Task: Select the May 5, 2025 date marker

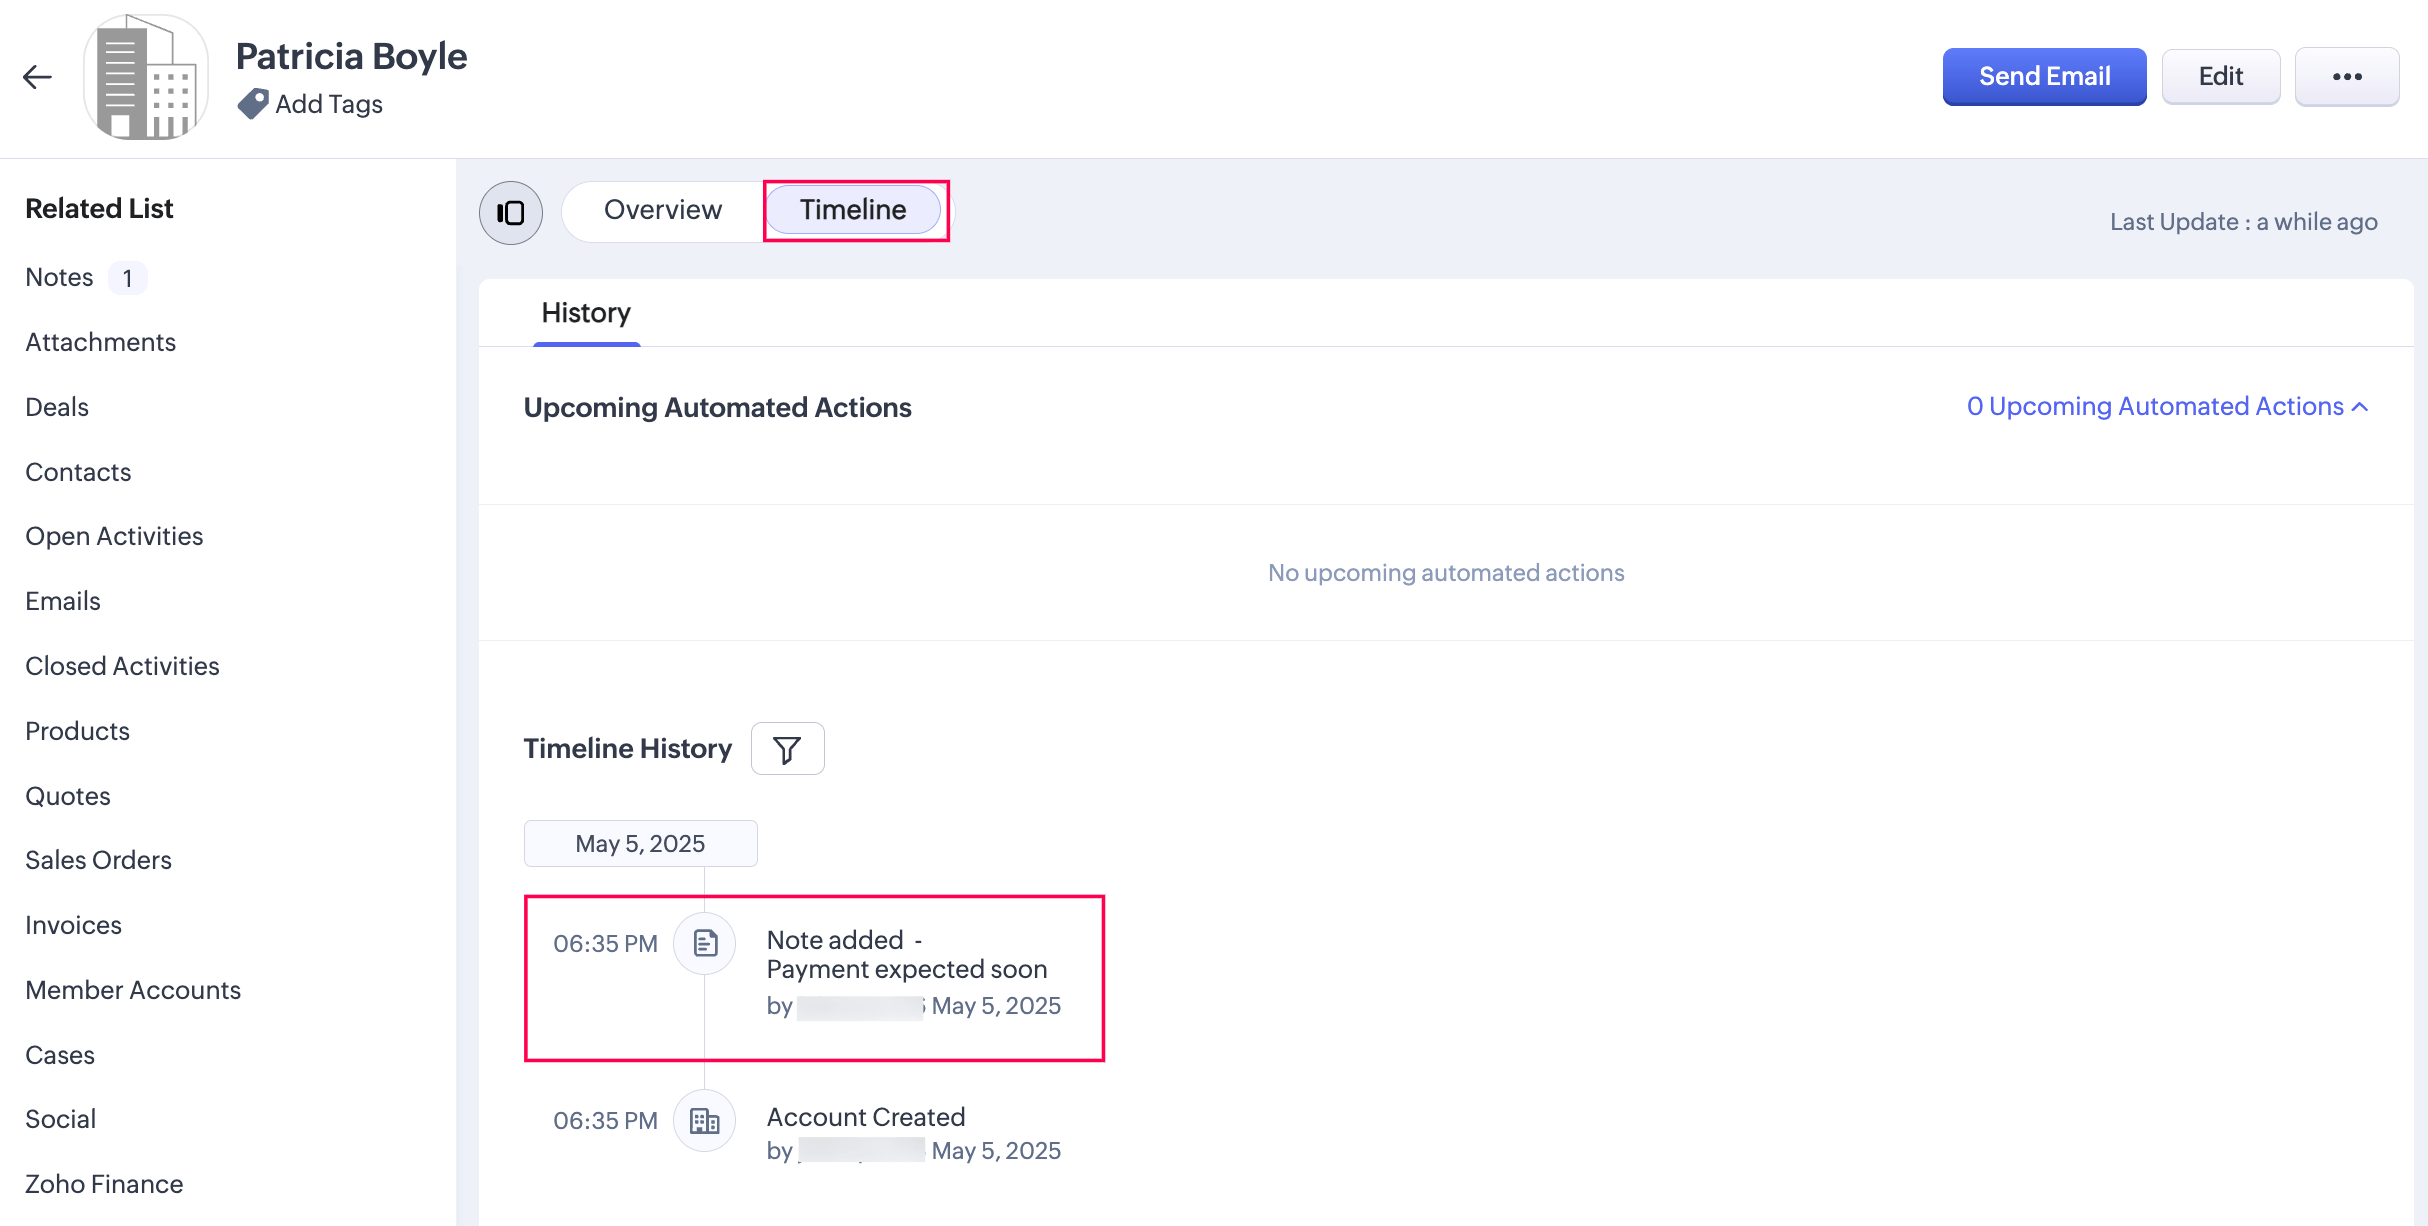Action: point(640,844)
